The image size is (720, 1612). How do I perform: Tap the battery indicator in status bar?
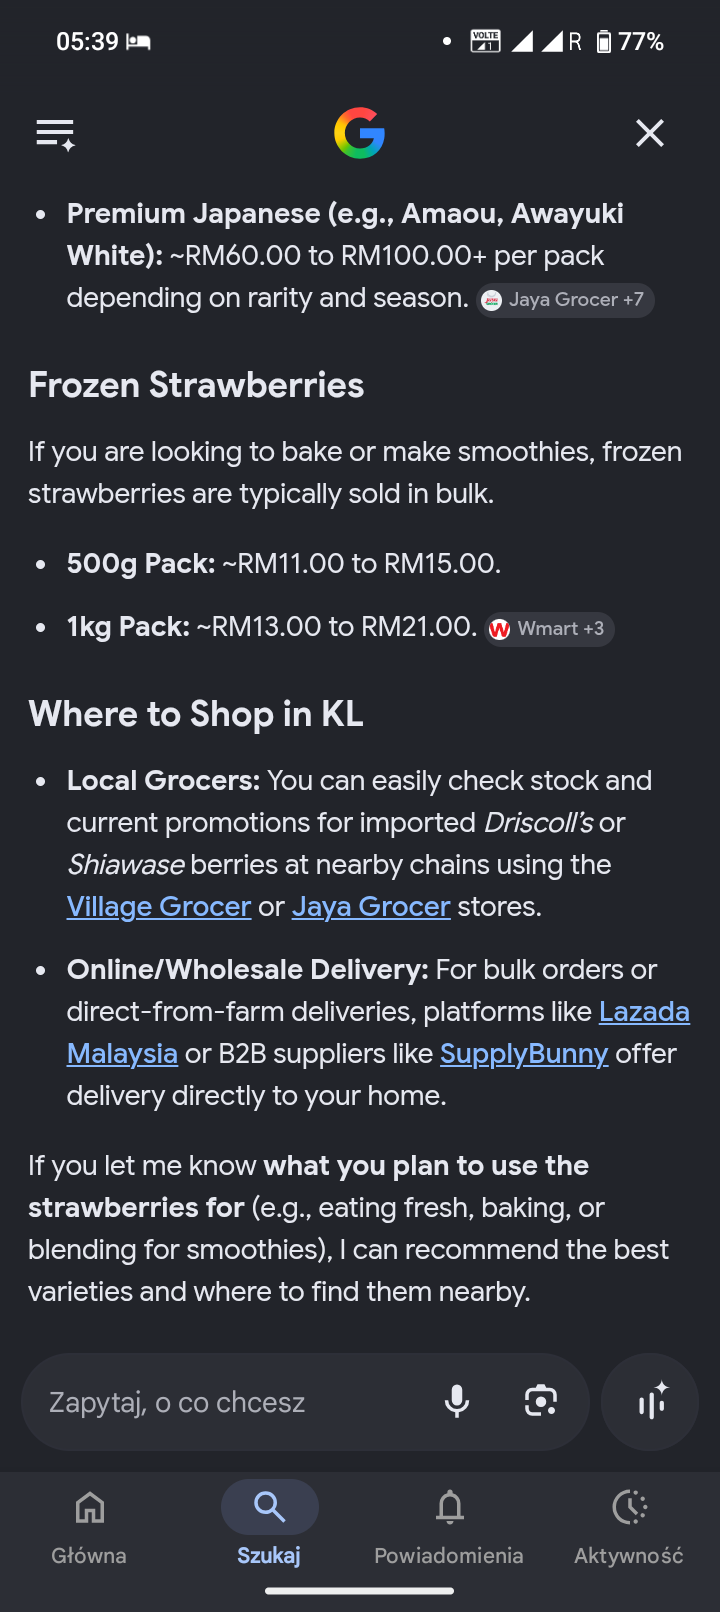click(630, 41)
